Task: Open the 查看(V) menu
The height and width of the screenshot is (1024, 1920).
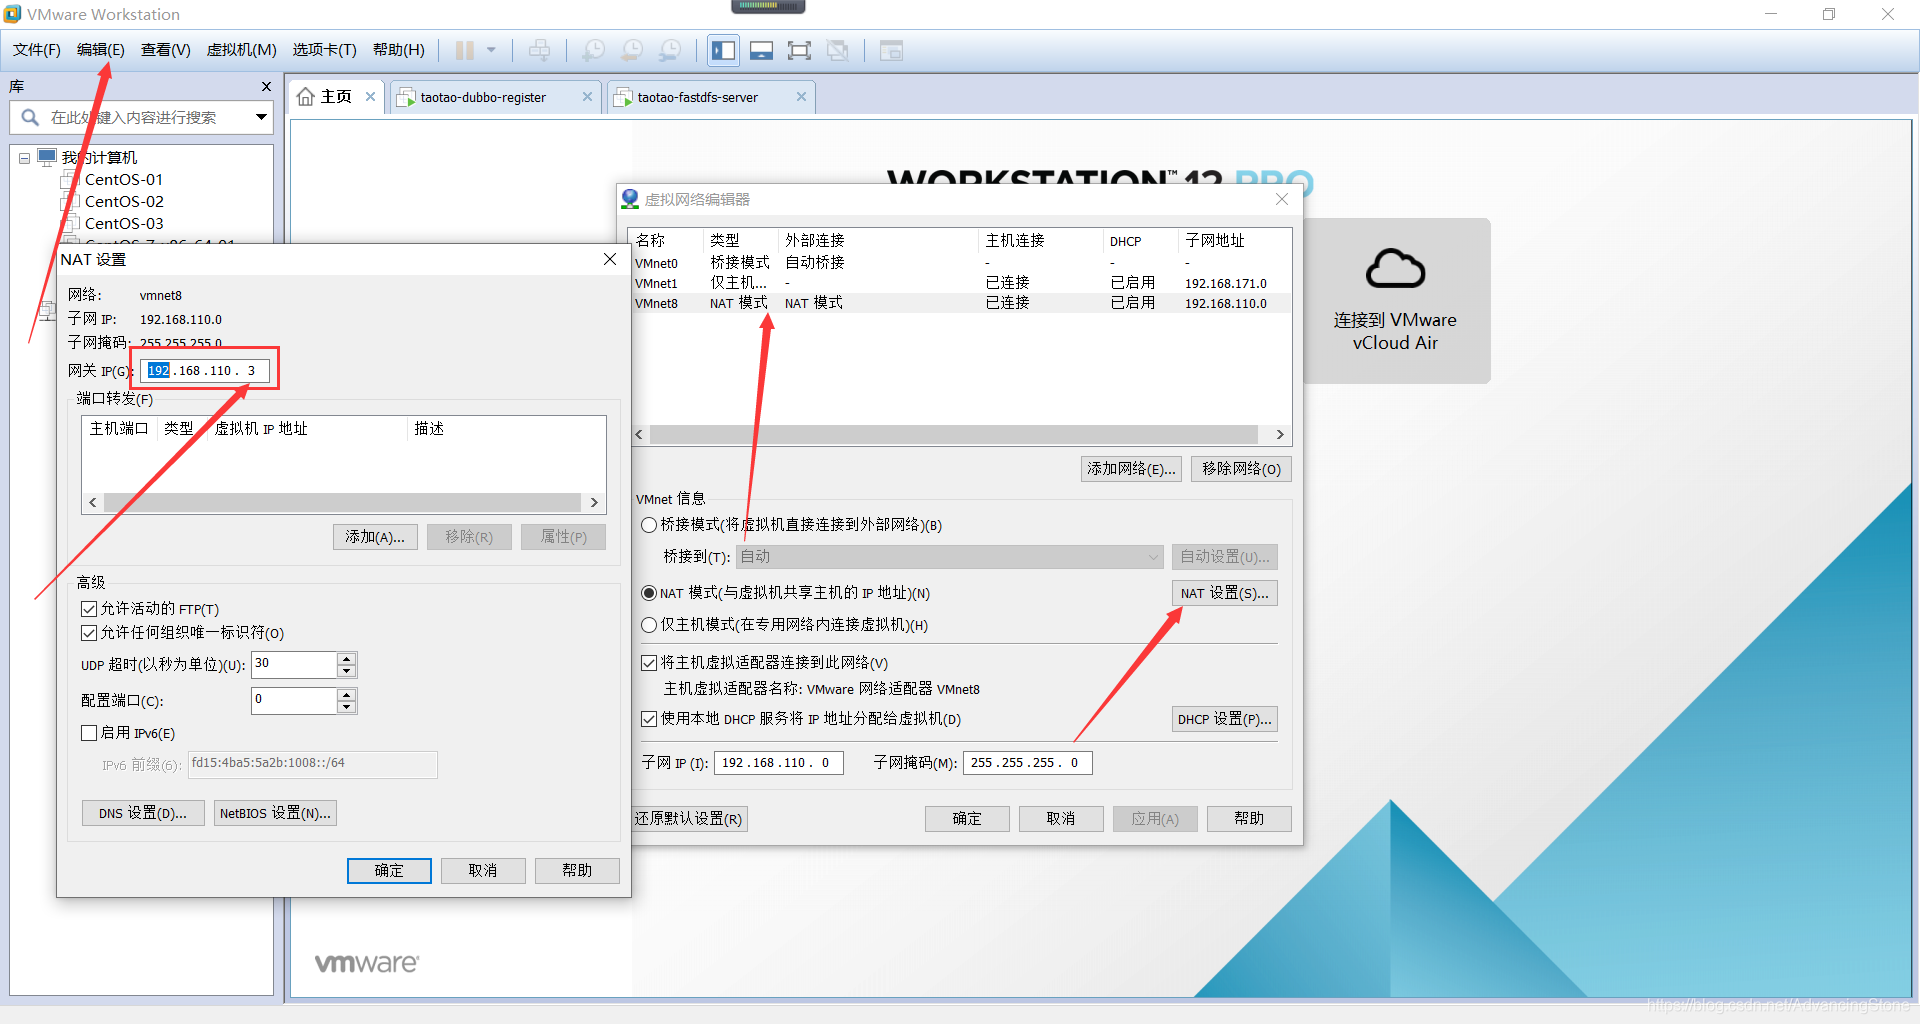Action: [x=166, y=50]
